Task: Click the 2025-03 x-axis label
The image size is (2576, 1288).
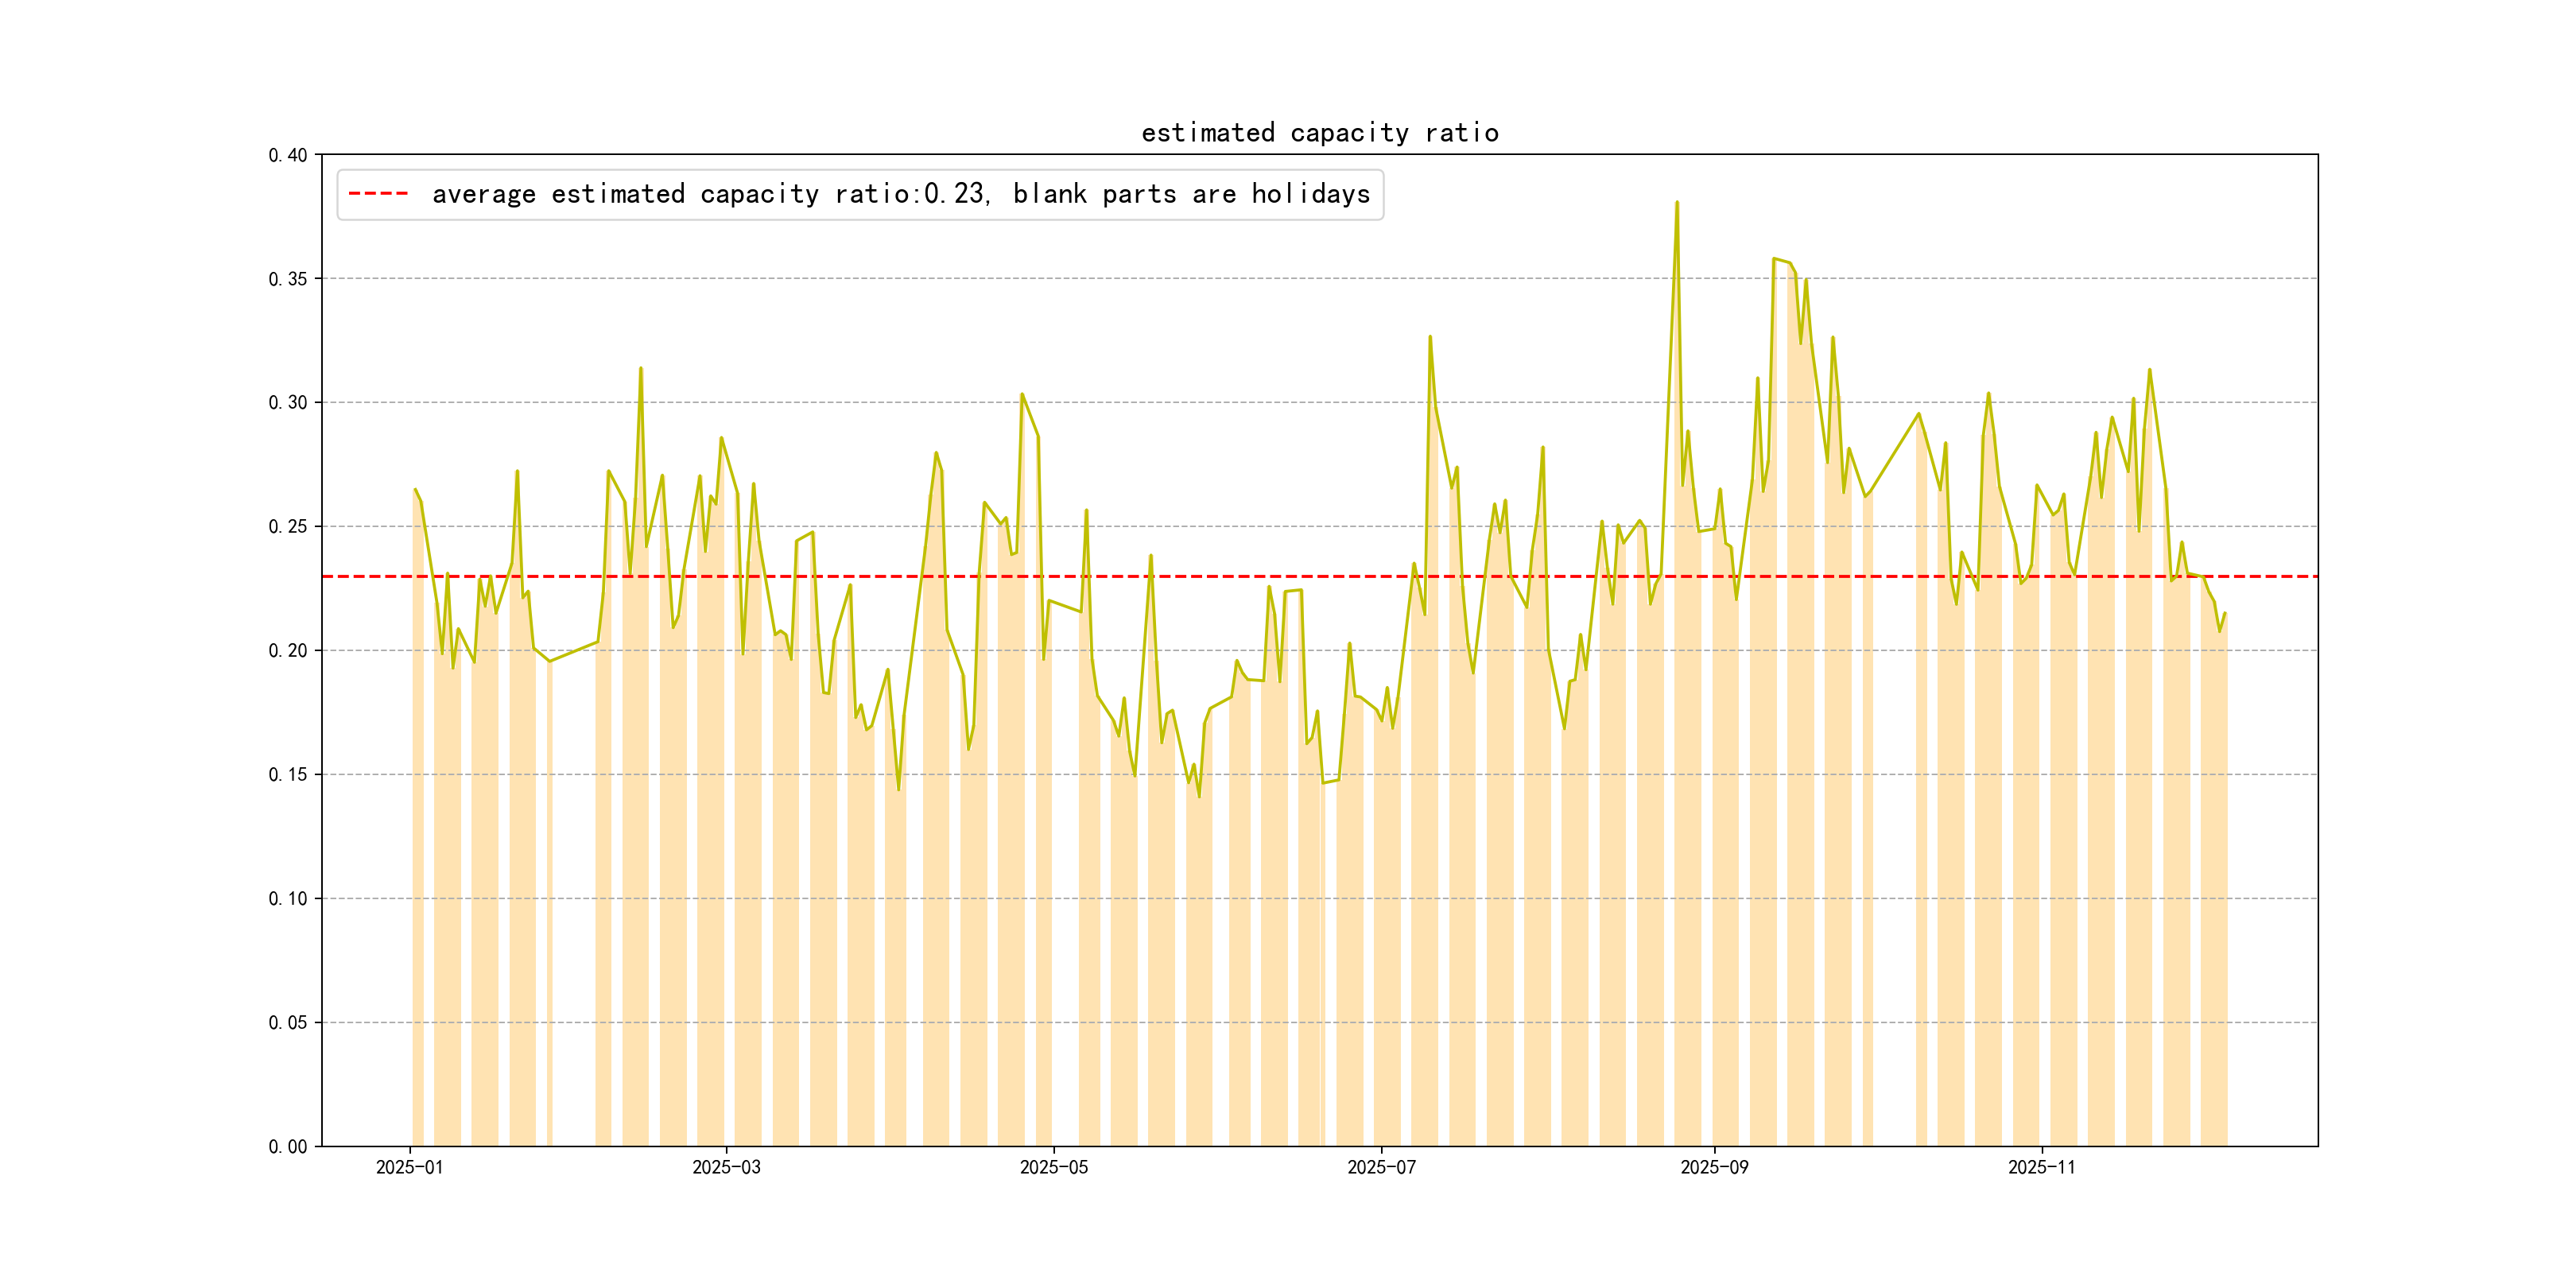Action: [726, 1167]
